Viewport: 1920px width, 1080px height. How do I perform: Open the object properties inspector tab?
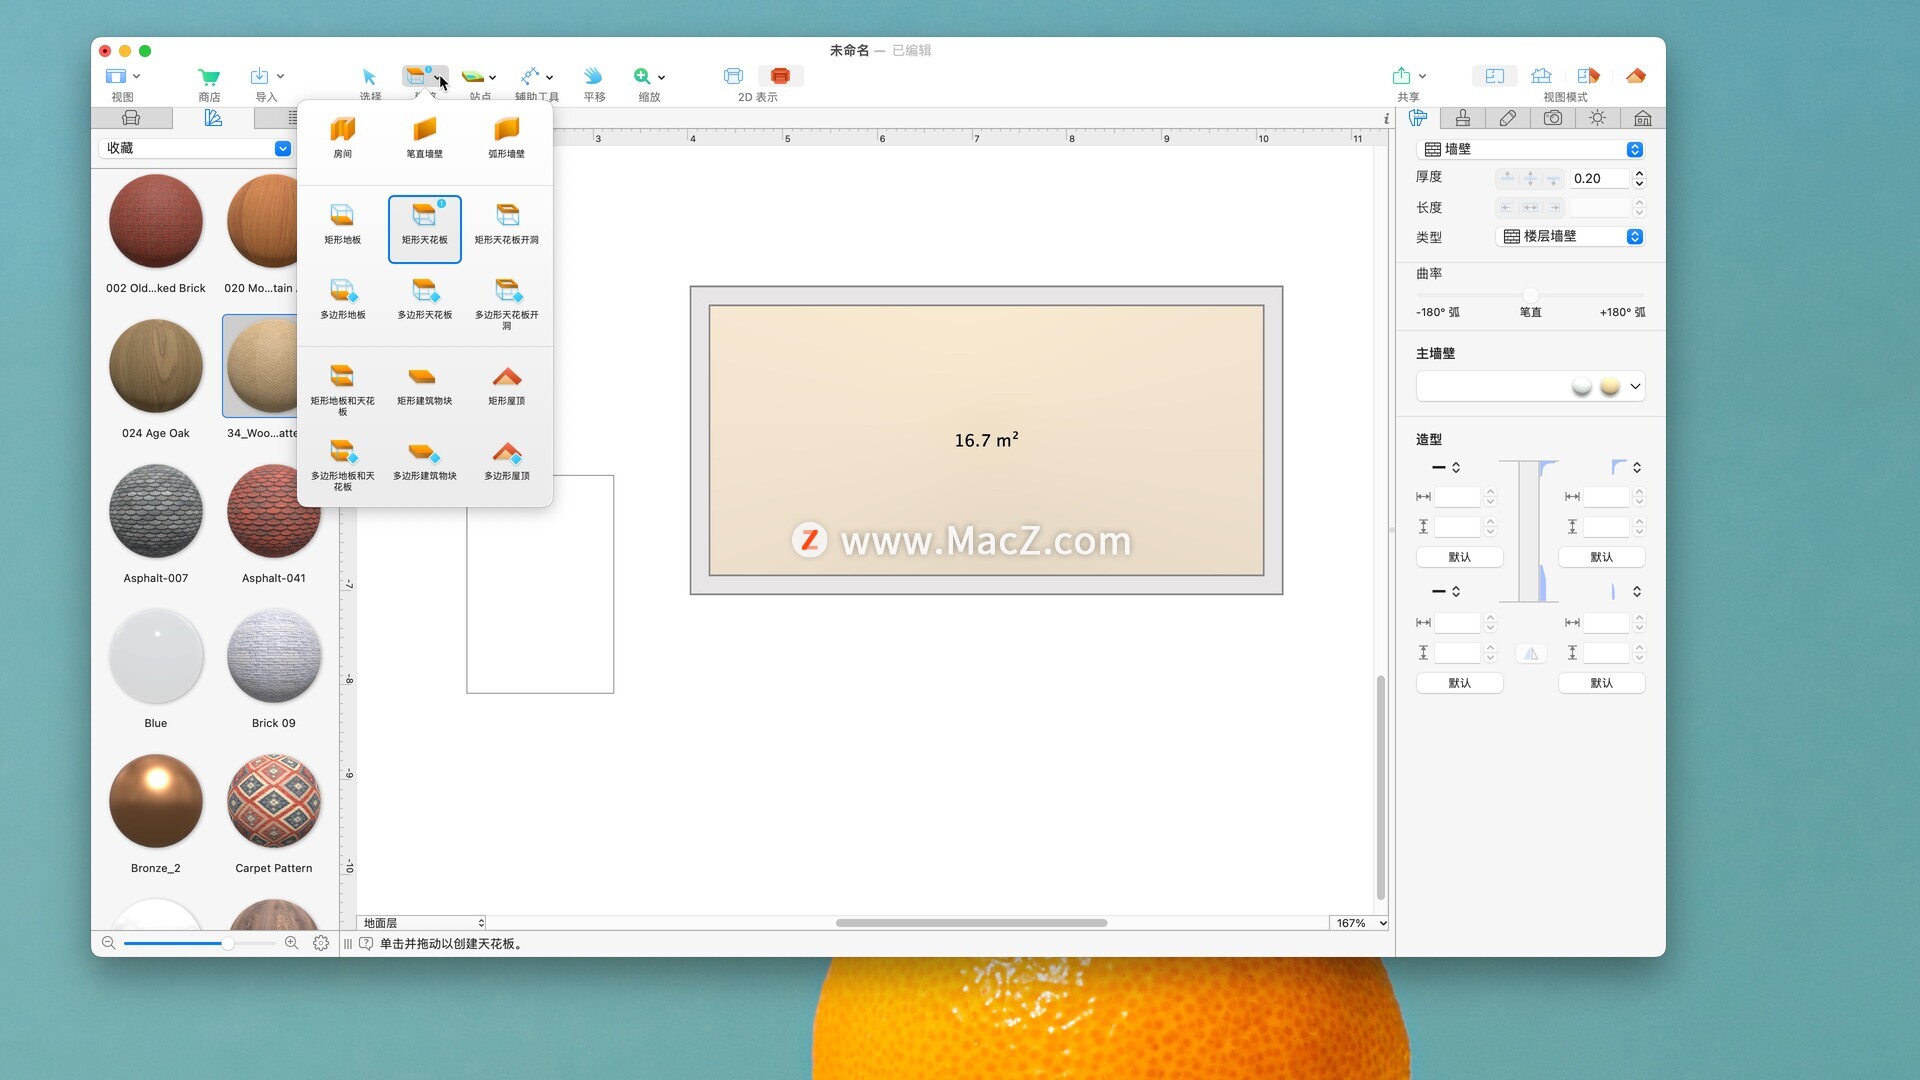coord(1418,118)
